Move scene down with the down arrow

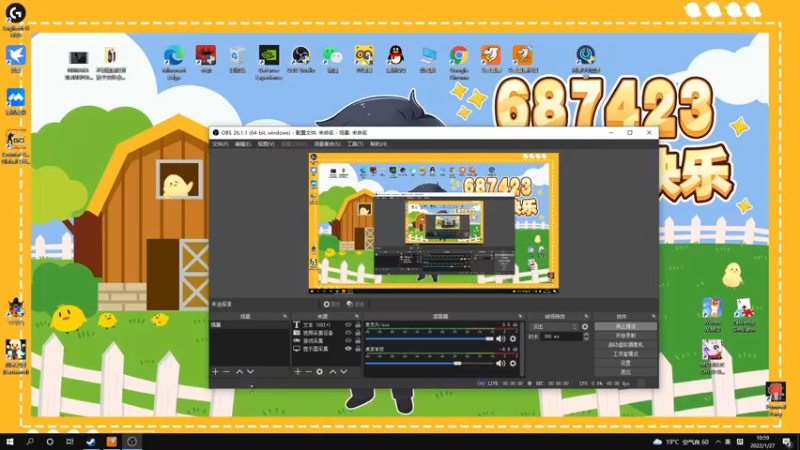tap(250, 372)
